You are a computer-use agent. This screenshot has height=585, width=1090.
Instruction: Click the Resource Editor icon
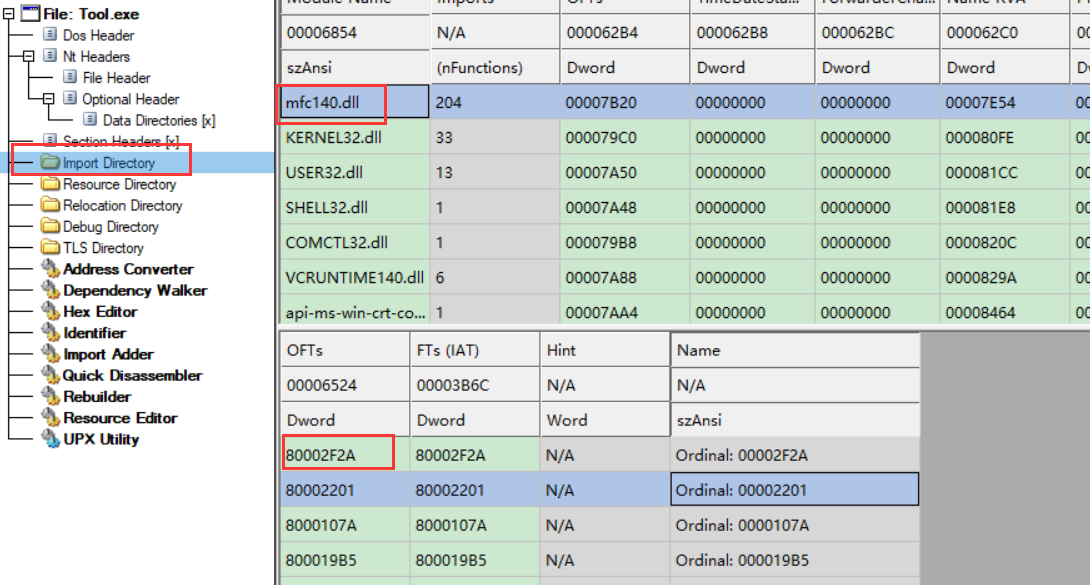pyautogui.click(x=50, y=418)
